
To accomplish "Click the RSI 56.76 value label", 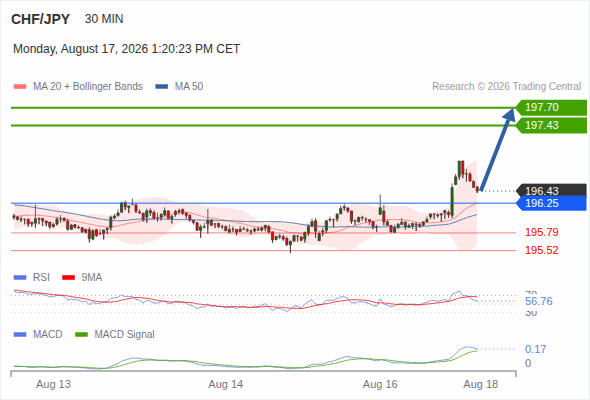I will point(539,301).
